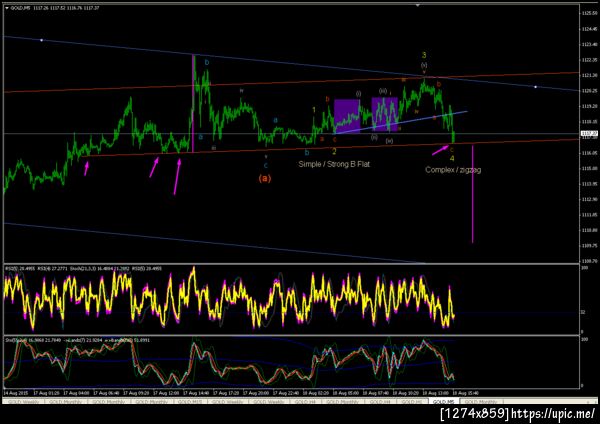
Task: Select the 'Complex / zigzag' text label
Action: tap(453, 170)
